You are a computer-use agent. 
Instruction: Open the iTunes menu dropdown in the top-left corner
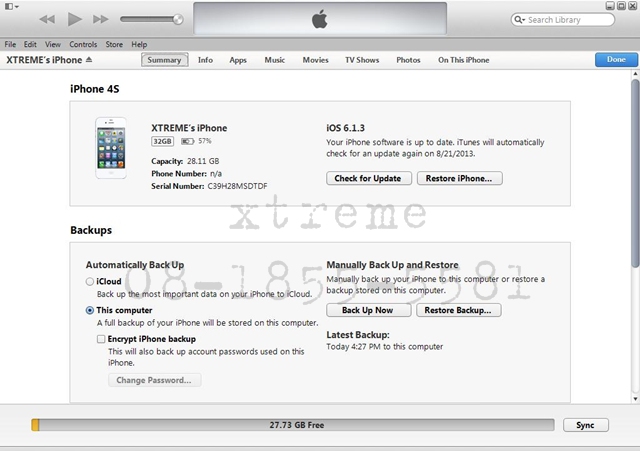point(11,7)
